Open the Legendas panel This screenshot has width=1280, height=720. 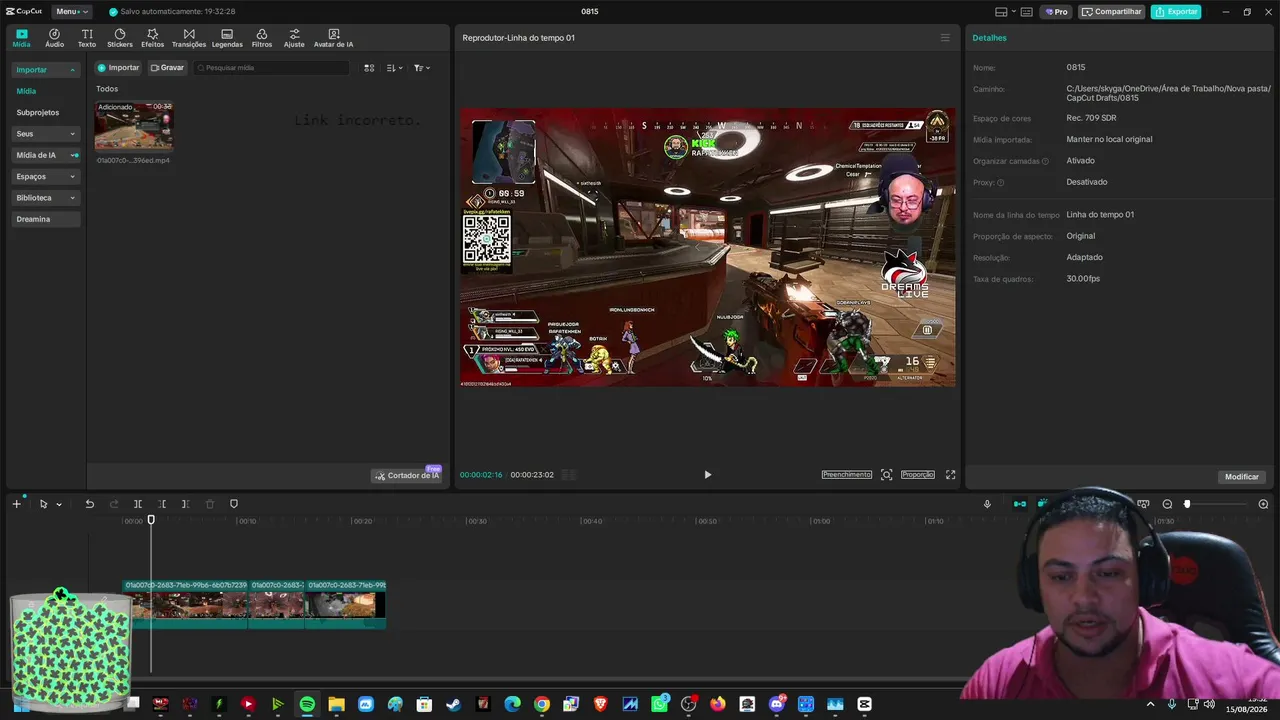(x=227, y=38)
